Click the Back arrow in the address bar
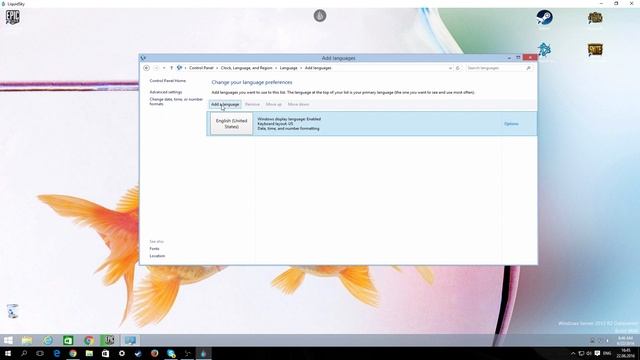Screen dimensions: 640x360 tap(147, 68)
